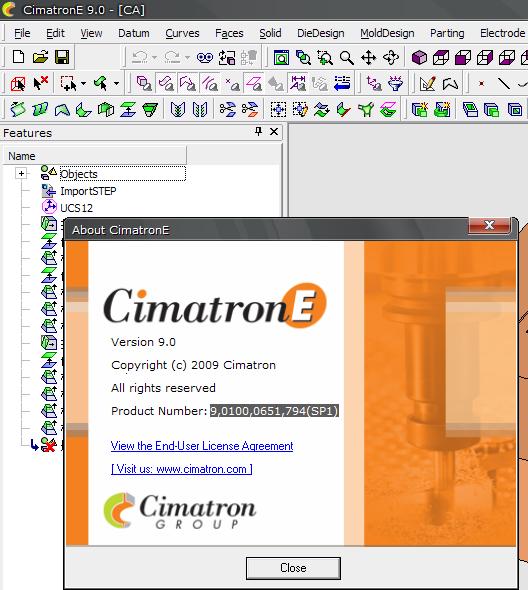This screenshot has width=528, height=590.
Task: Open the Electrode menu
Action: [x=502, y=33]
